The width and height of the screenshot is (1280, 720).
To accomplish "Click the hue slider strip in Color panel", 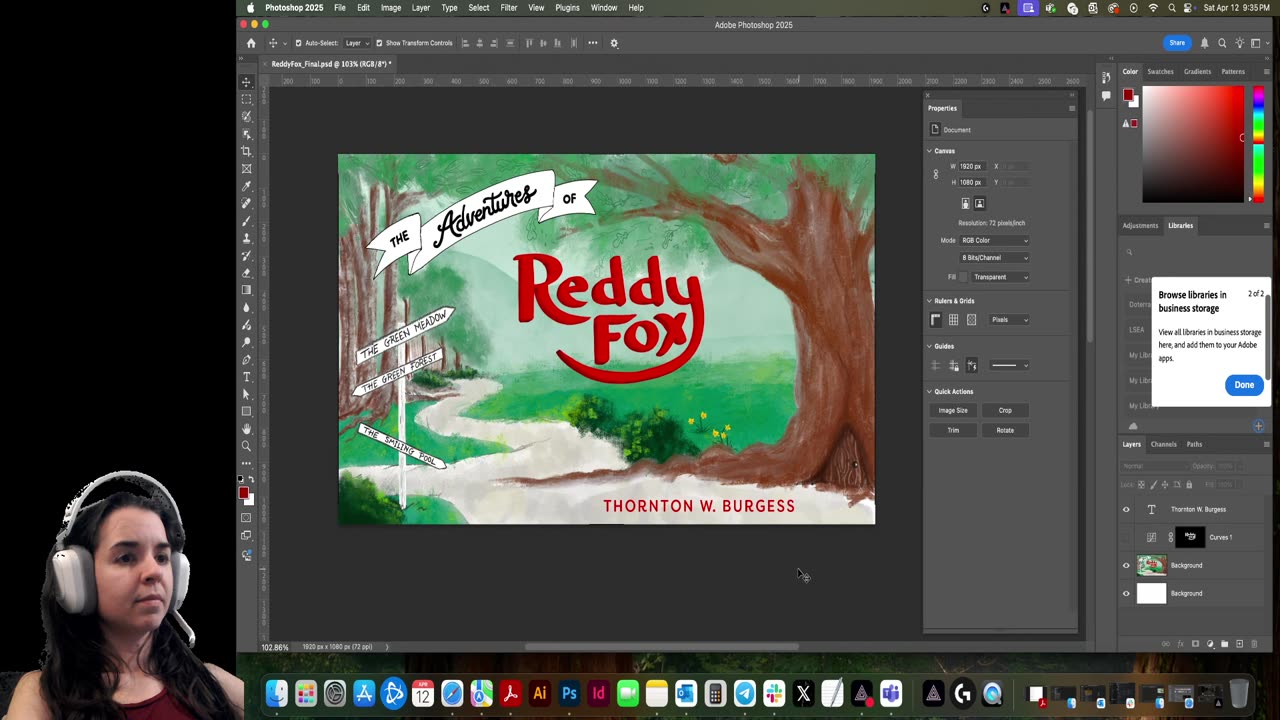I will click(x=1258, y=145).
